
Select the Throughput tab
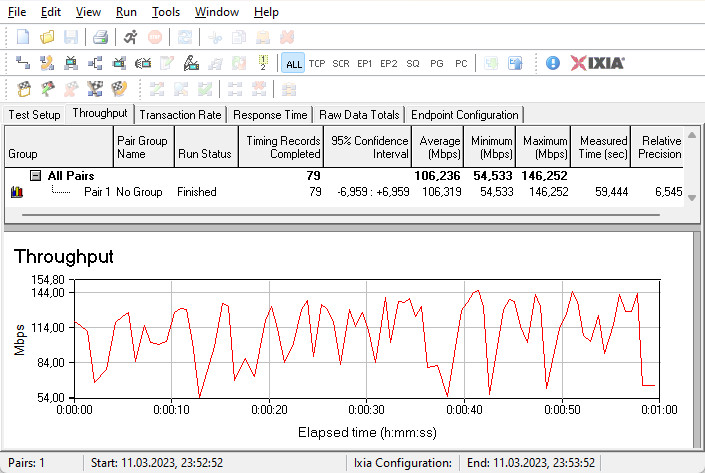[100, 113]
